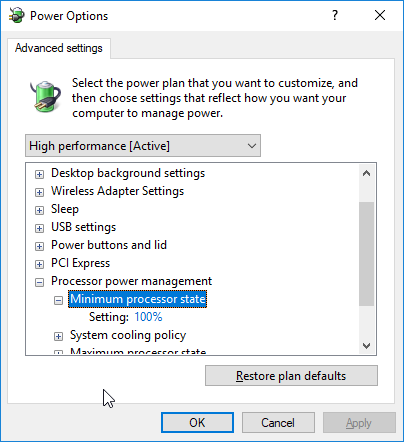Click the Power Options title bar icon

pos(17,15)
